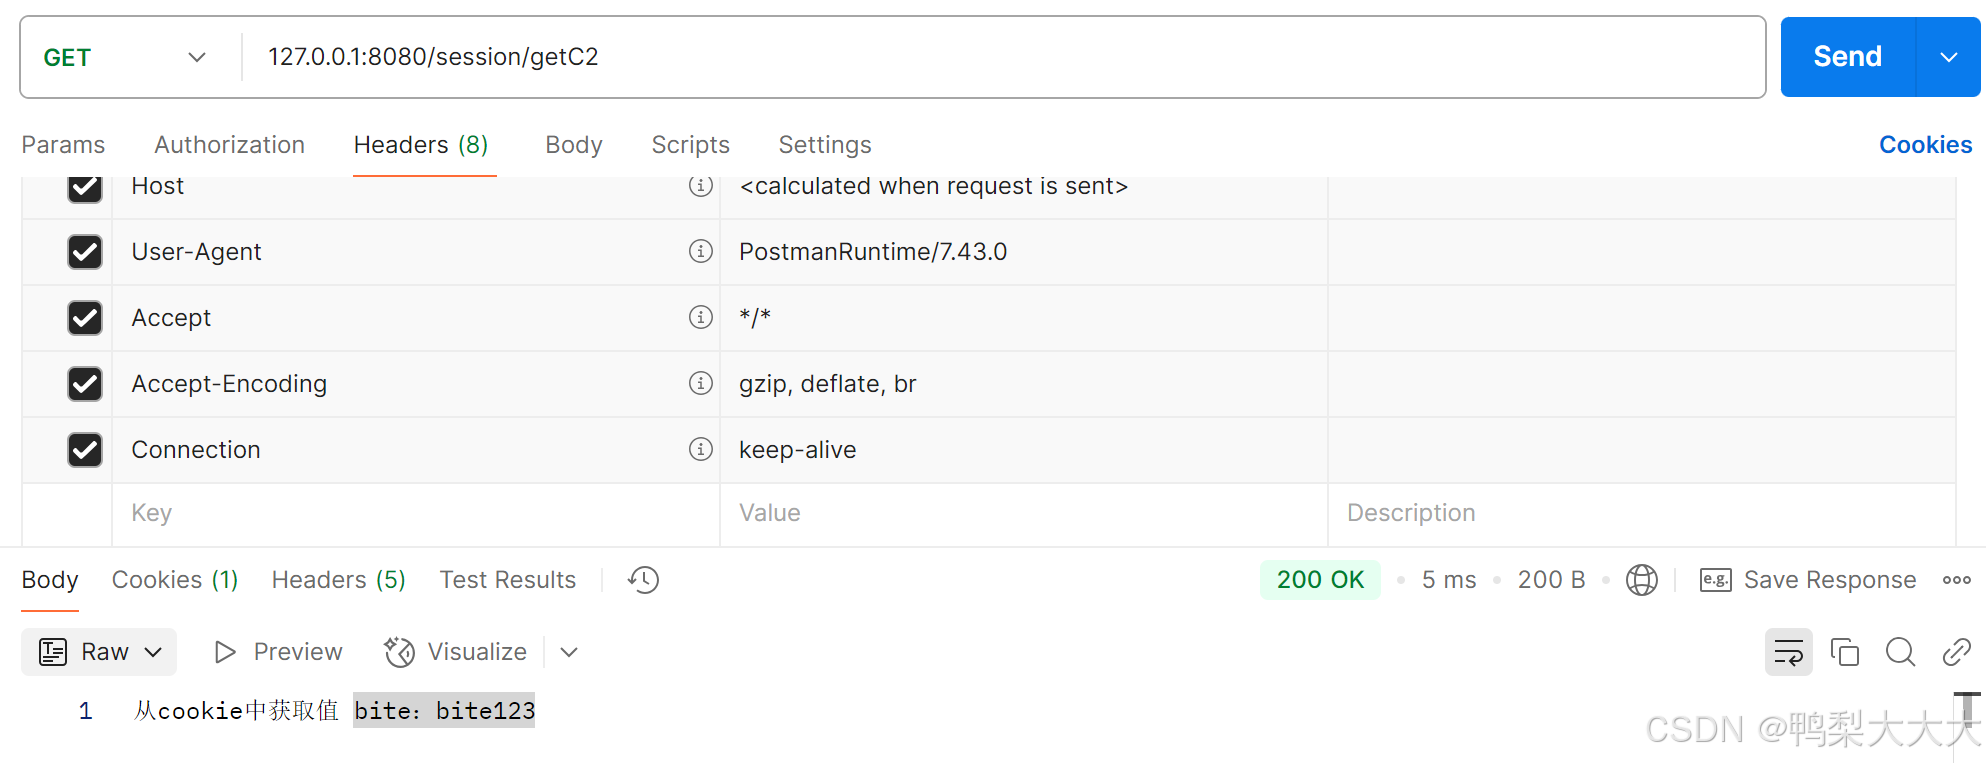Copy the response body to clipboard
The width and height of the screenshot is (1986, 763).
click(1844, 653)
